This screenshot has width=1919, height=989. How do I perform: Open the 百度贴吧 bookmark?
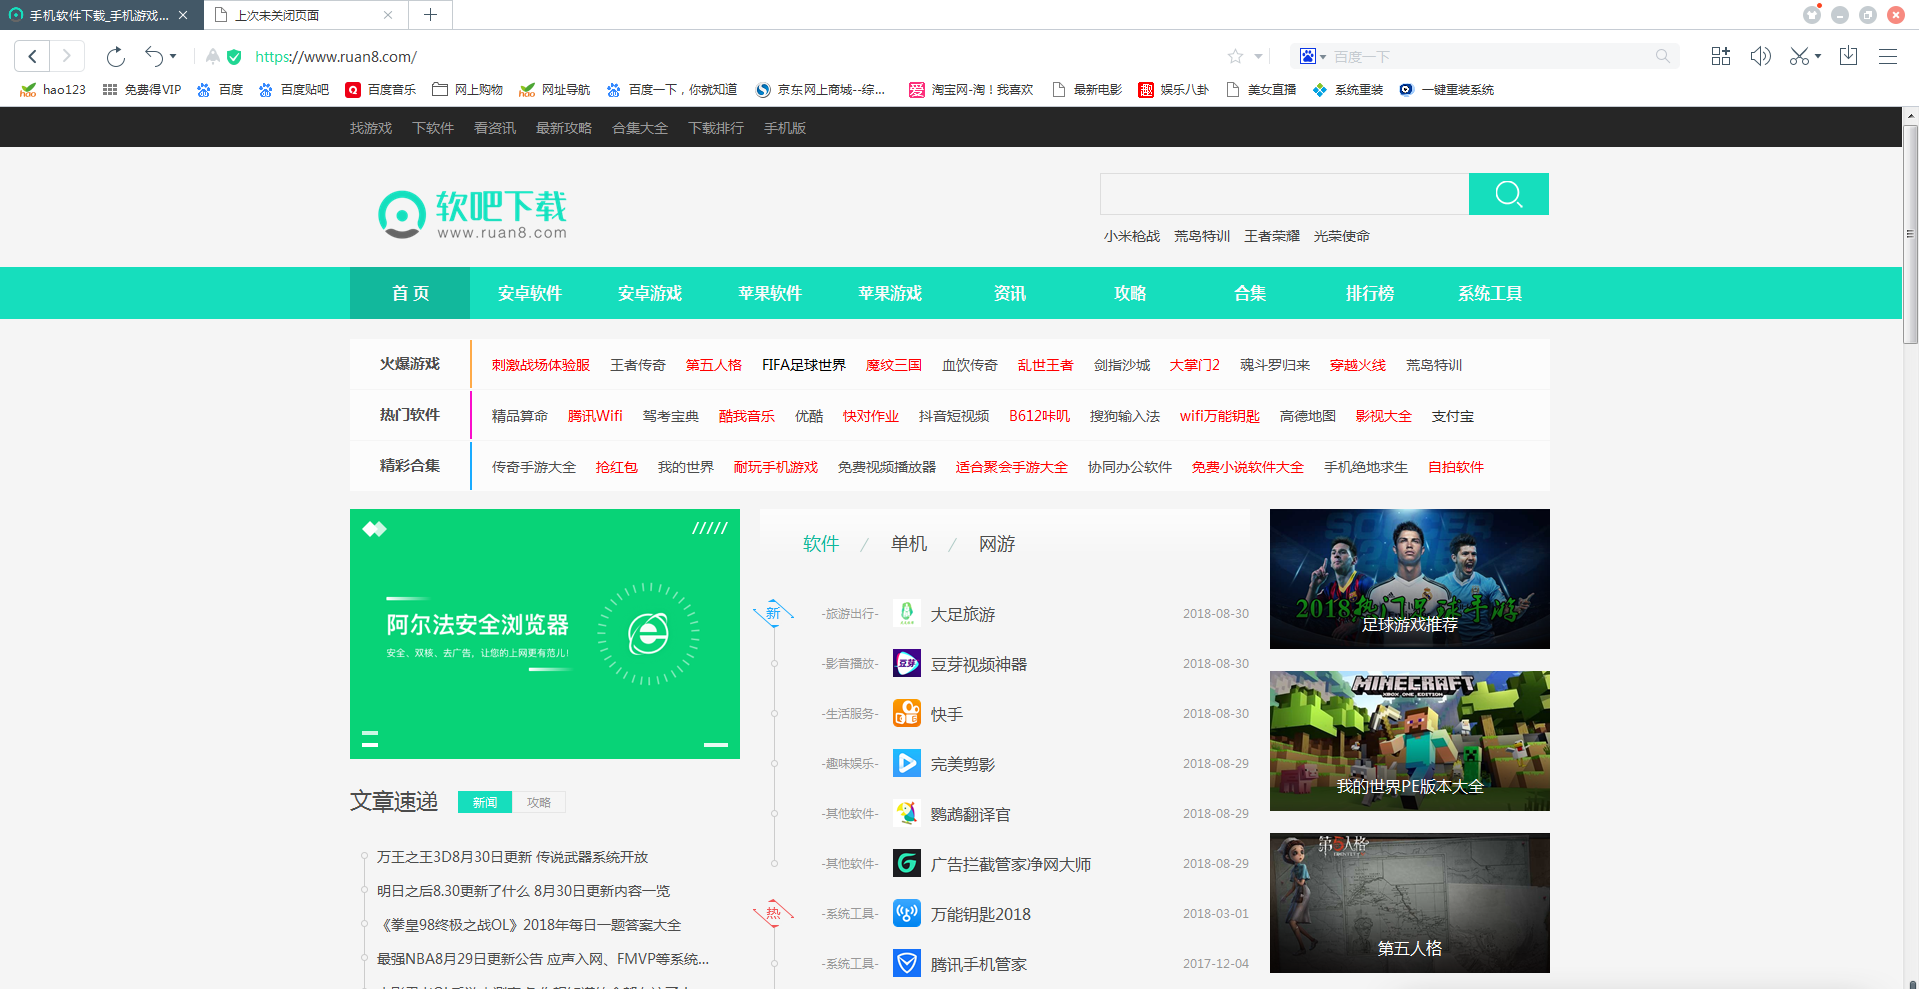coord(293,90)
